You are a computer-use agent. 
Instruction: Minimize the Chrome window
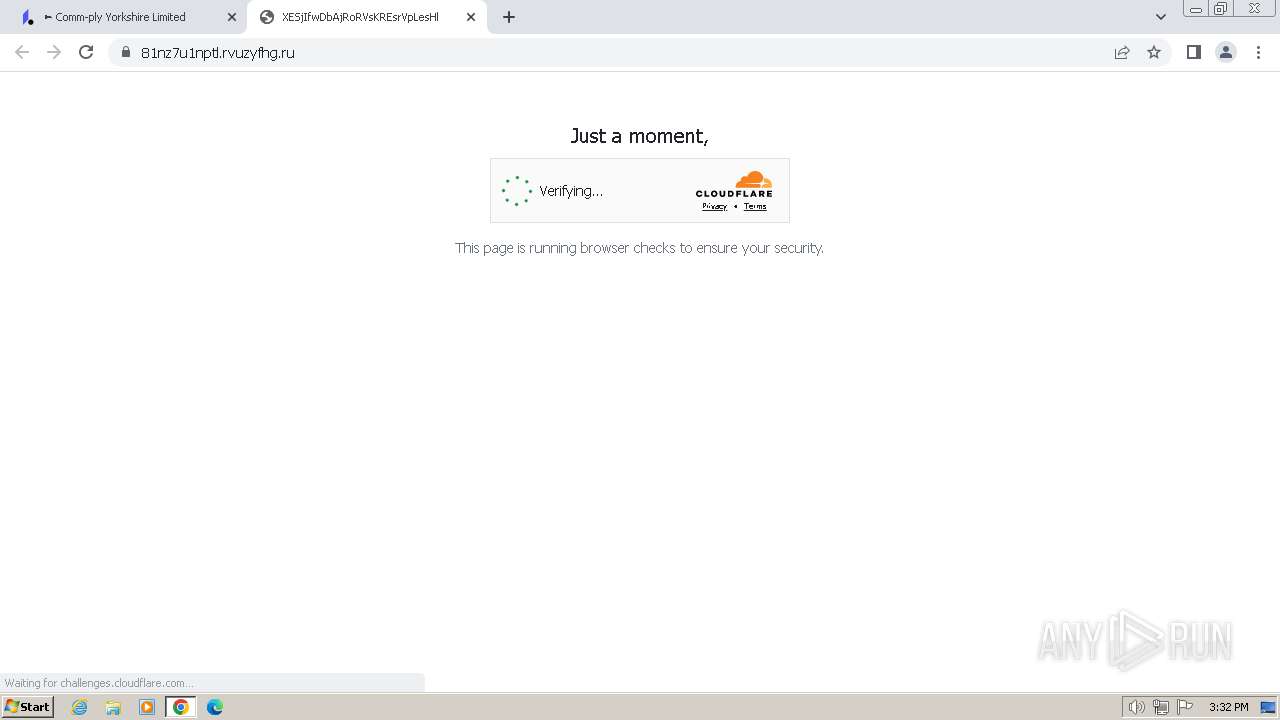1195,9
